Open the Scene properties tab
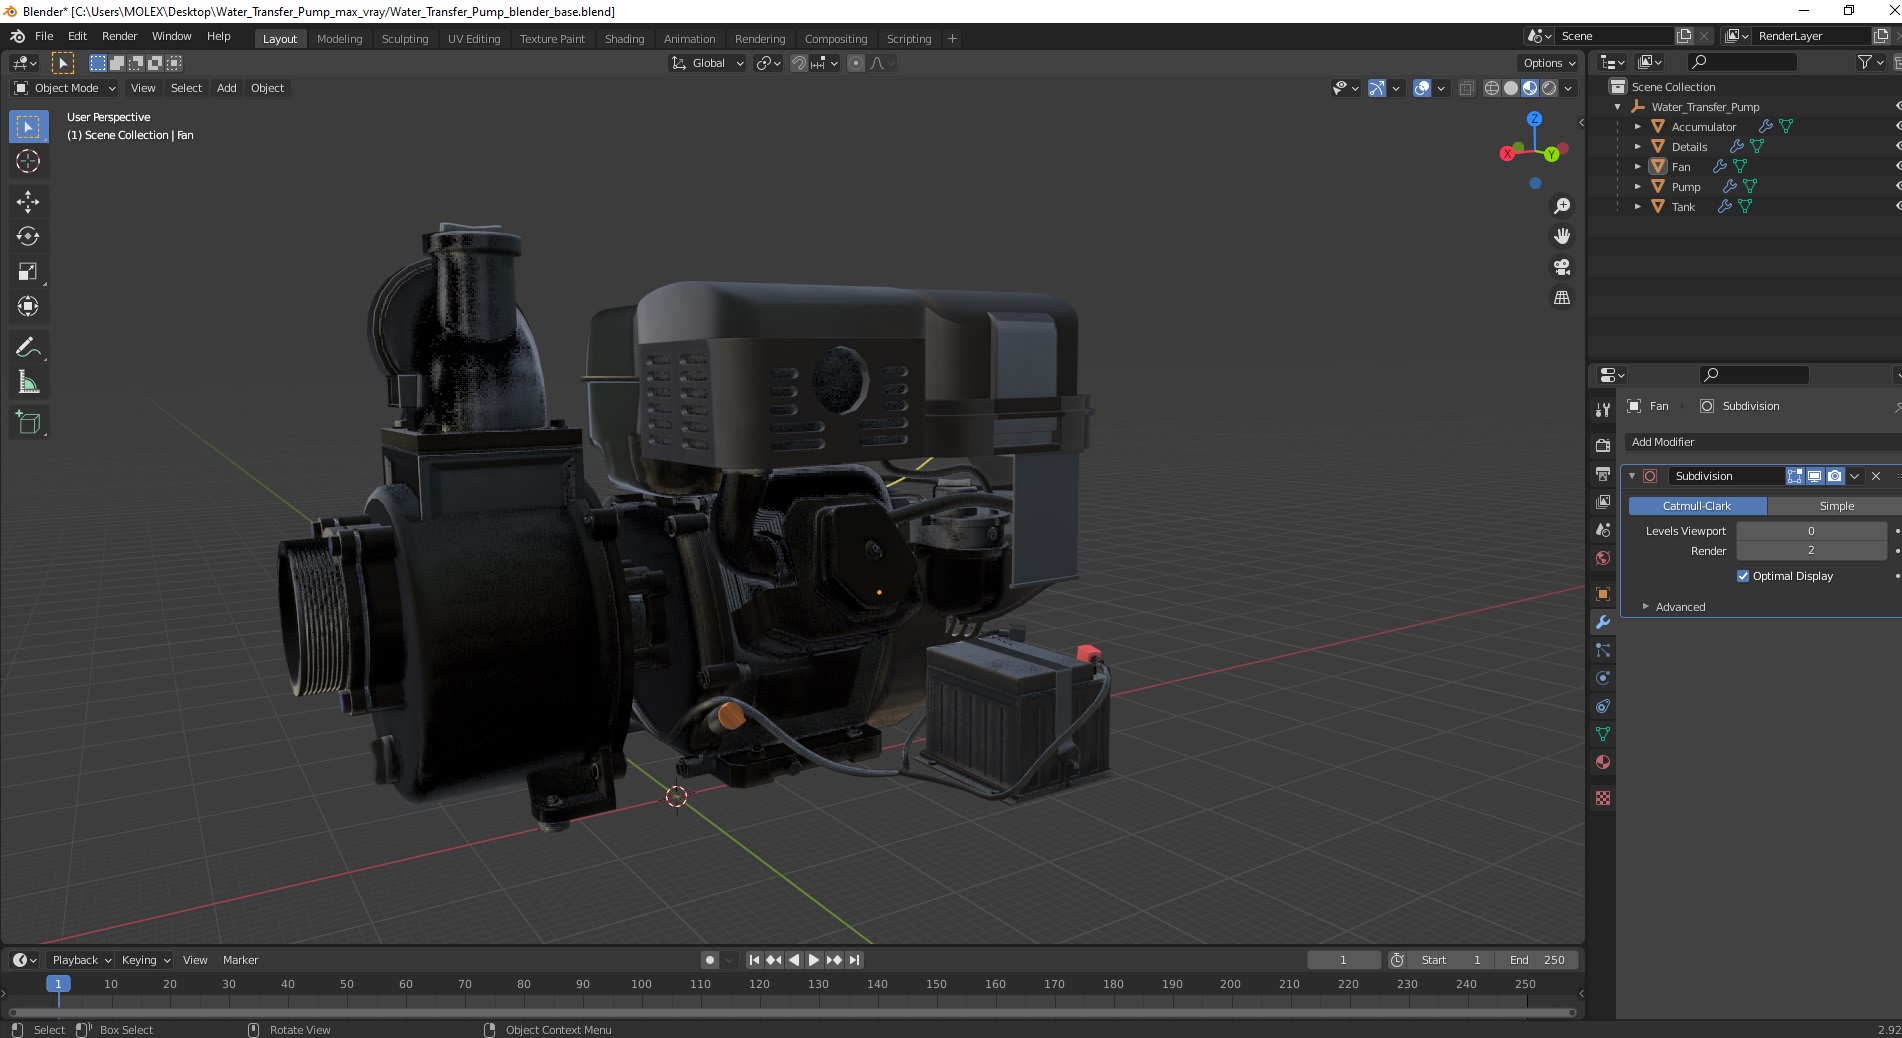 1603,529
